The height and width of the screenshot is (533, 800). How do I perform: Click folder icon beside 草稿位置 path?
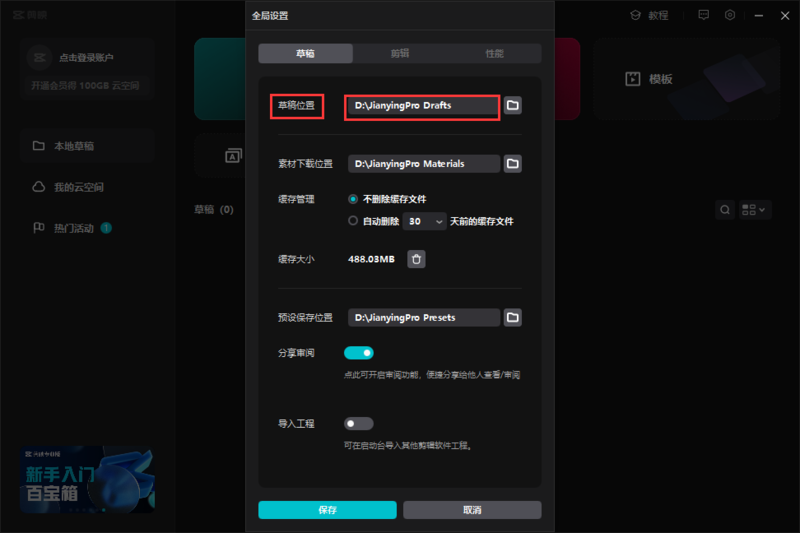512,105
